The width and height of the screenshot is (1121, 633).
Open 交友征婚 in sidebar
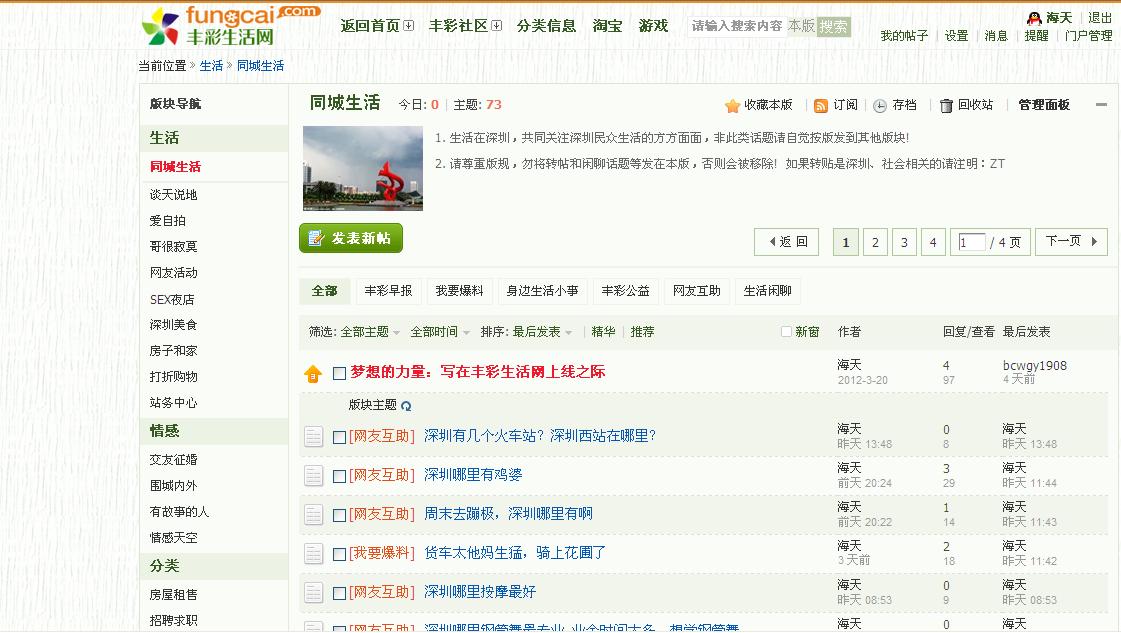[174, 460]
